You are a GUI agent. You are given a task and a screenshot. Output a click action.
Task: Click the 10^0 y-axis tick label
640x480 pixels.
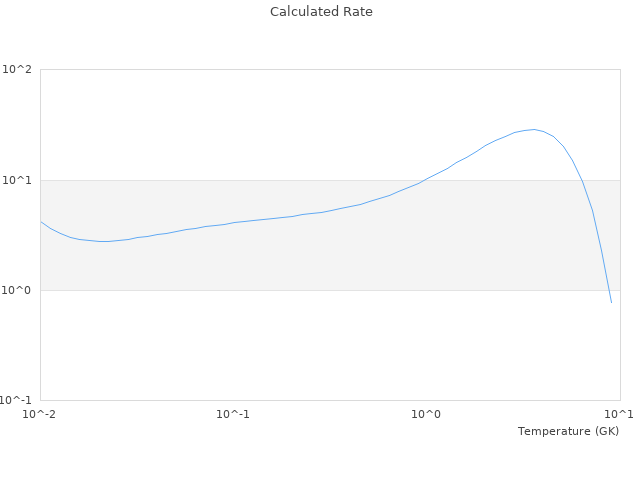click(x=18, y=290)
